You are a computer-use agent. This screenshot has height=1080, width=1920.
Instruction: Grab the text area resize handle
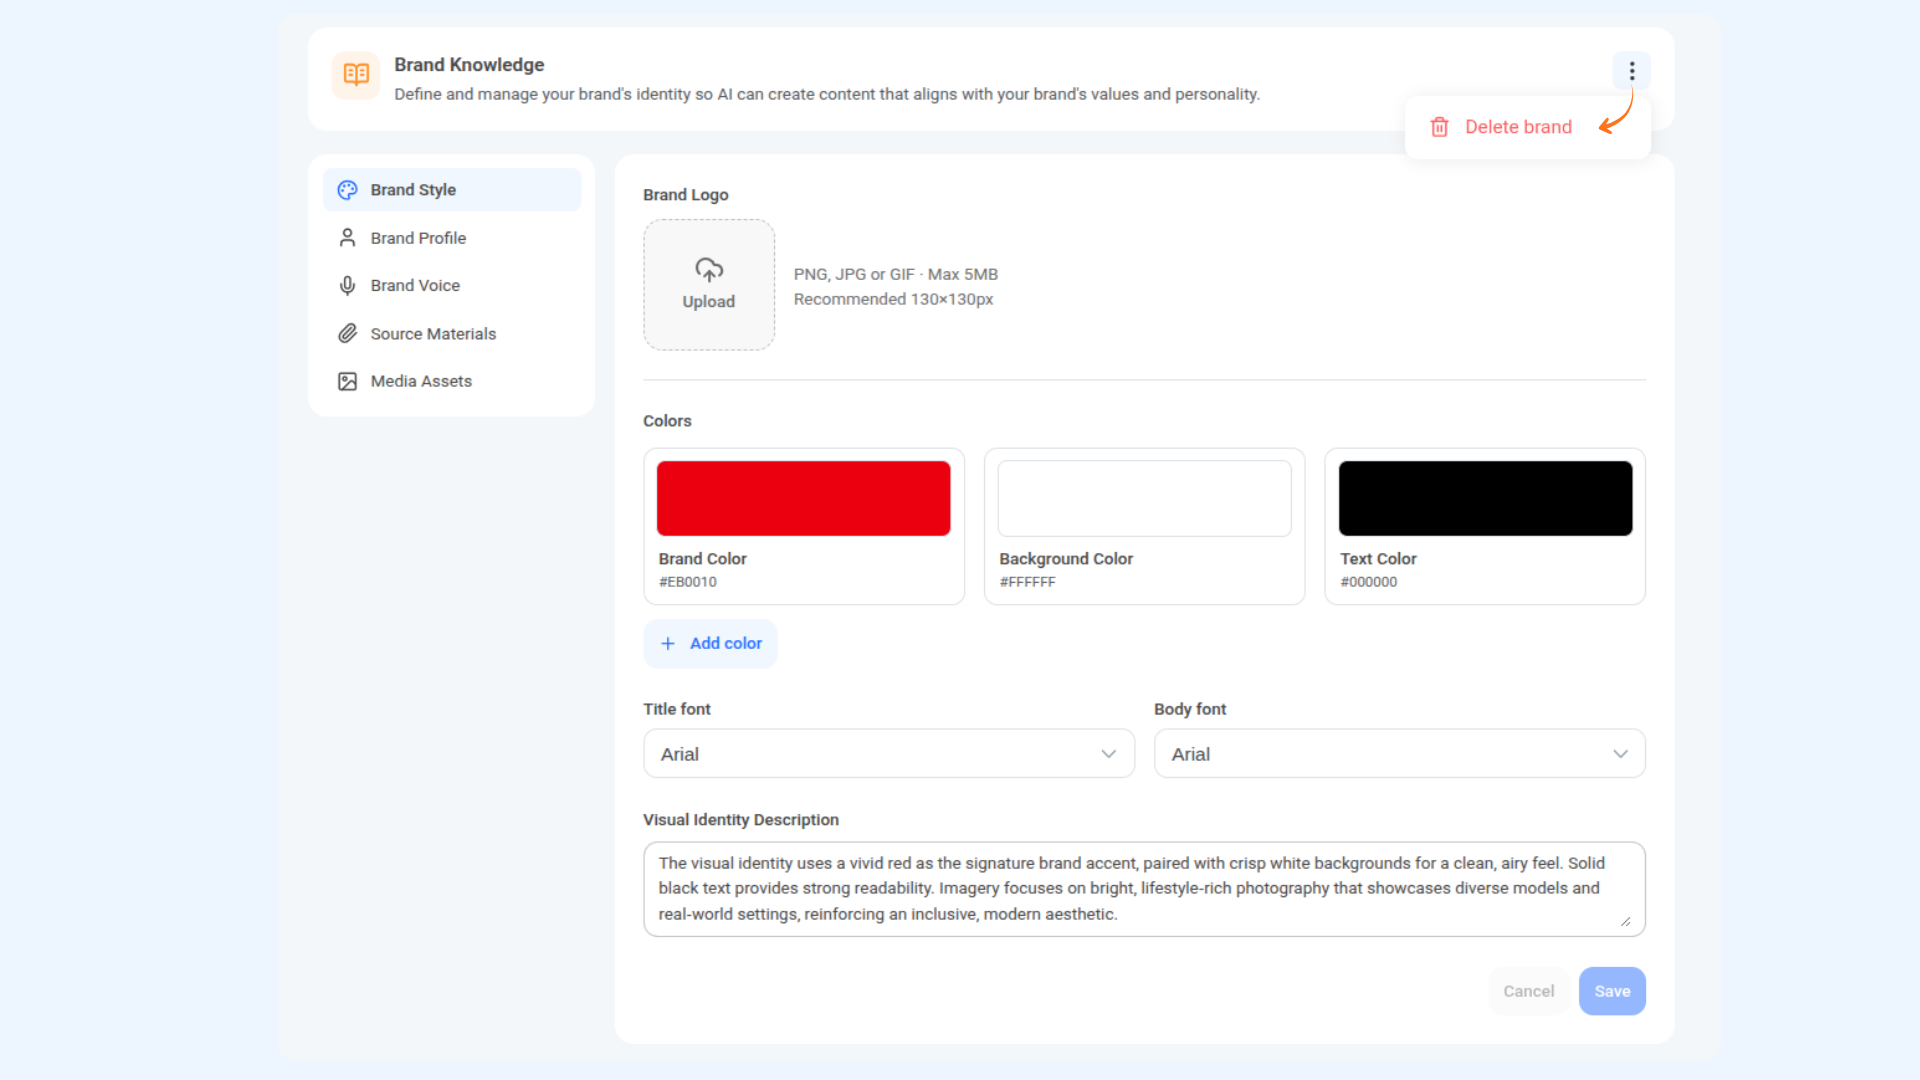(x=1626, y=922)
